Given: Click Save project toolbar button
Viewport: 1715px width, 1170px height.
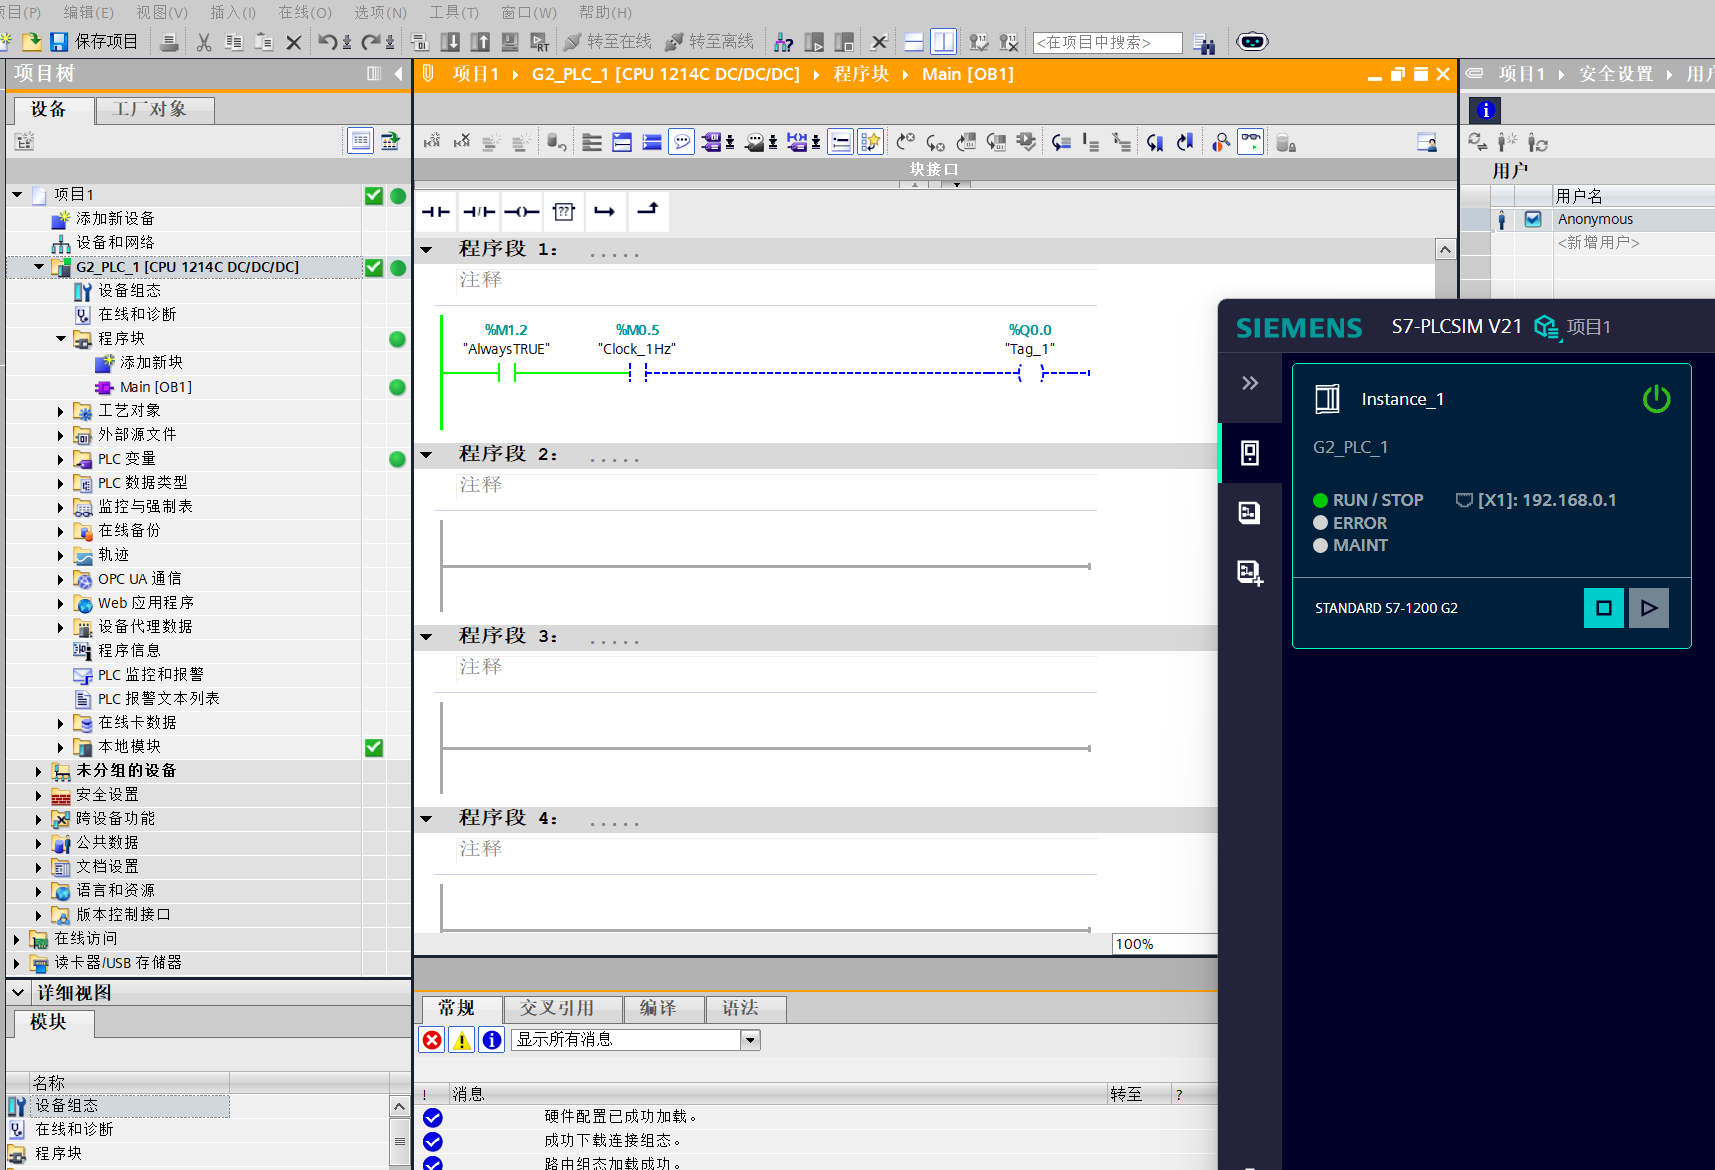Looking at the screenshot, I should click(94, 42).
